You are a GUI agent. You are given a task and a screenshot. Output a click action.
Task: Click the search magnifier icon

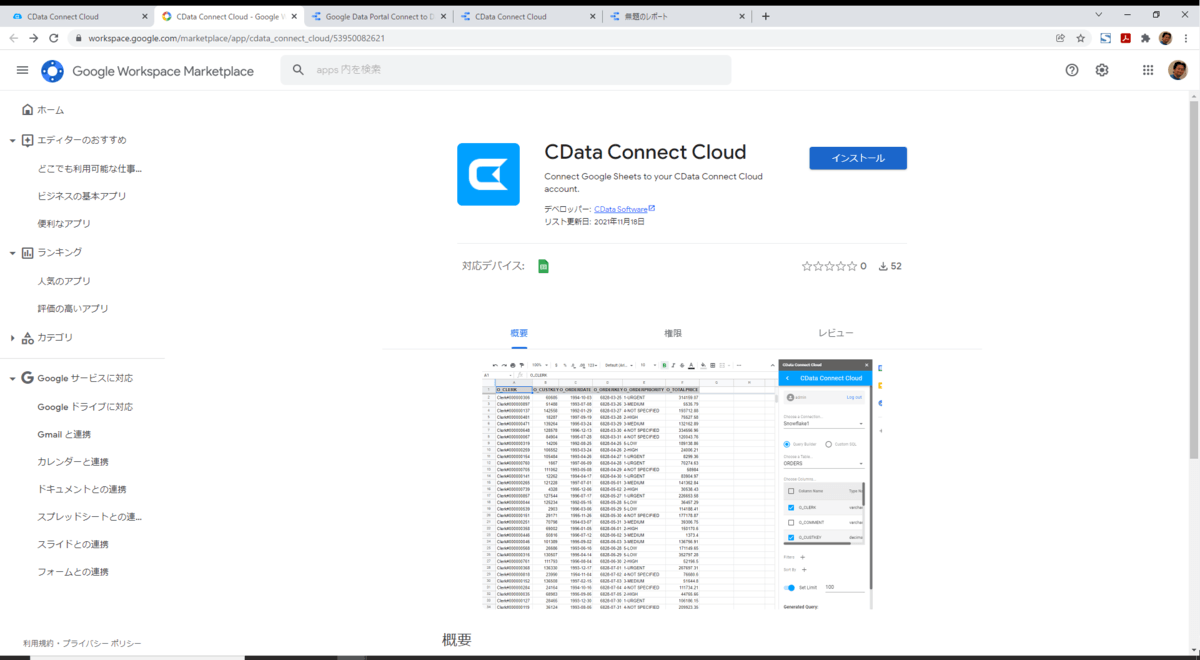[x=299, y=70]
